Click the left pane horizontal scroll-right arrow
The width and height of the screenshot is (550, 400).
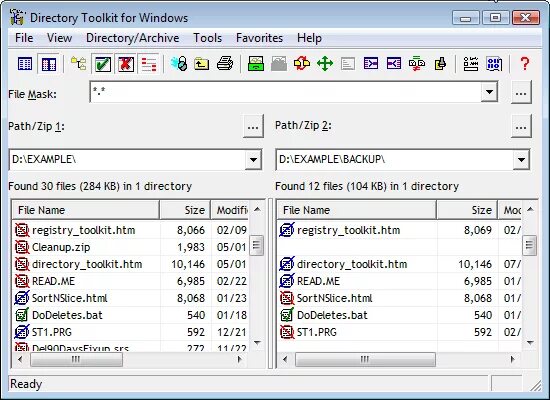coord(240,359)
